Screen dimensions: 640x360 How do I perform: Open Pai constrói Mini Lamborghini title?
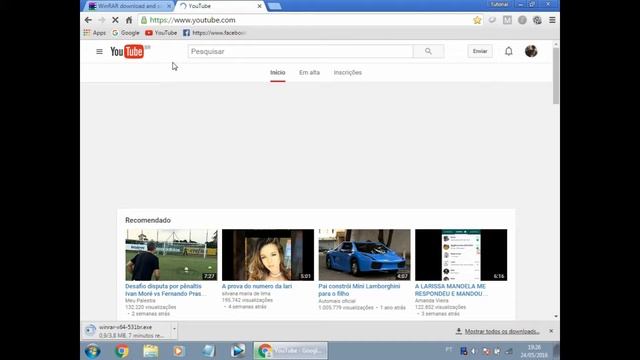tap(359, 290)
